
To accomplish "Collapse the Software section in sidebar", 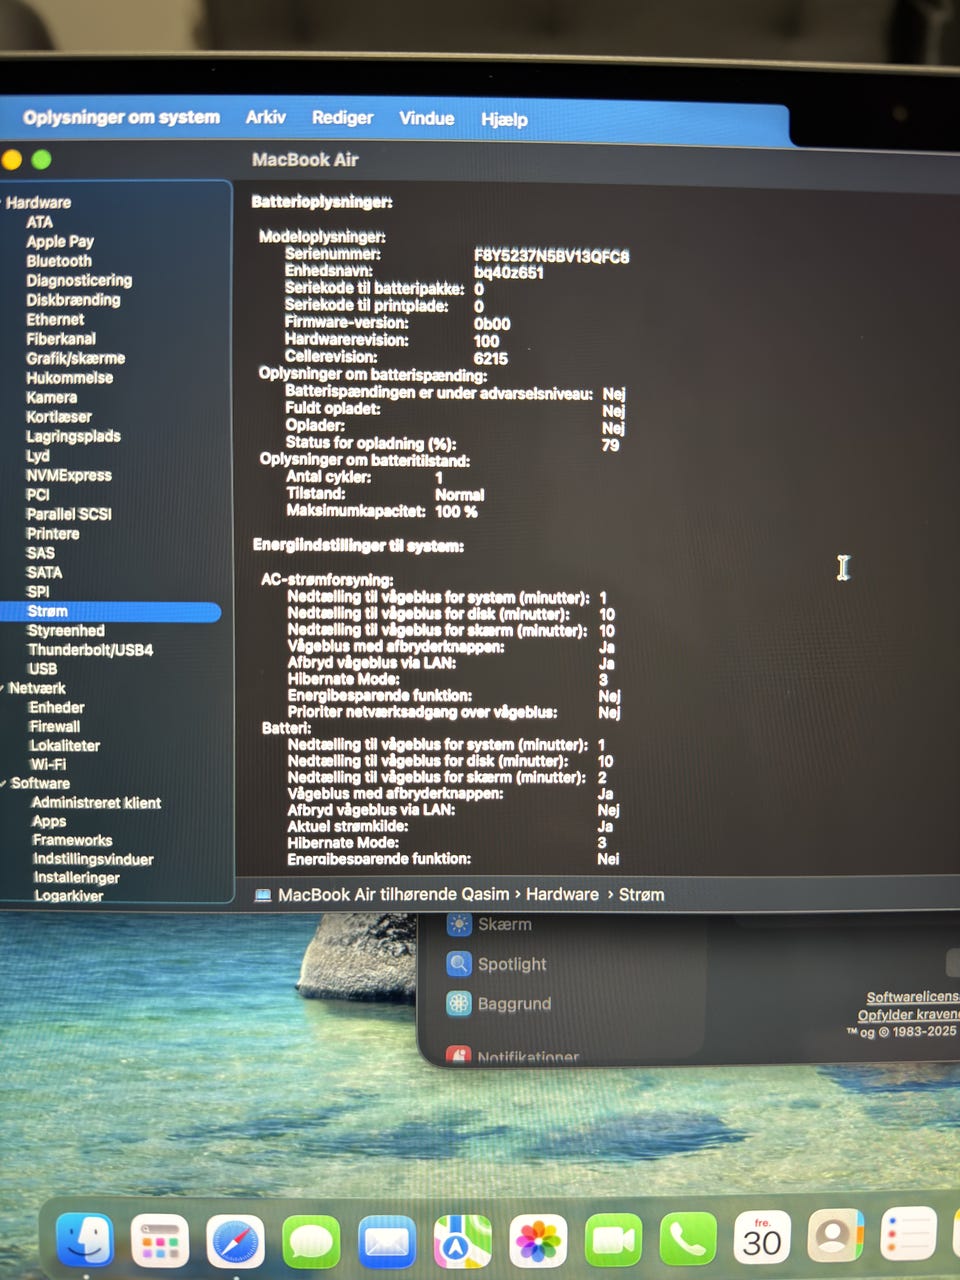I will pos(4,783).
